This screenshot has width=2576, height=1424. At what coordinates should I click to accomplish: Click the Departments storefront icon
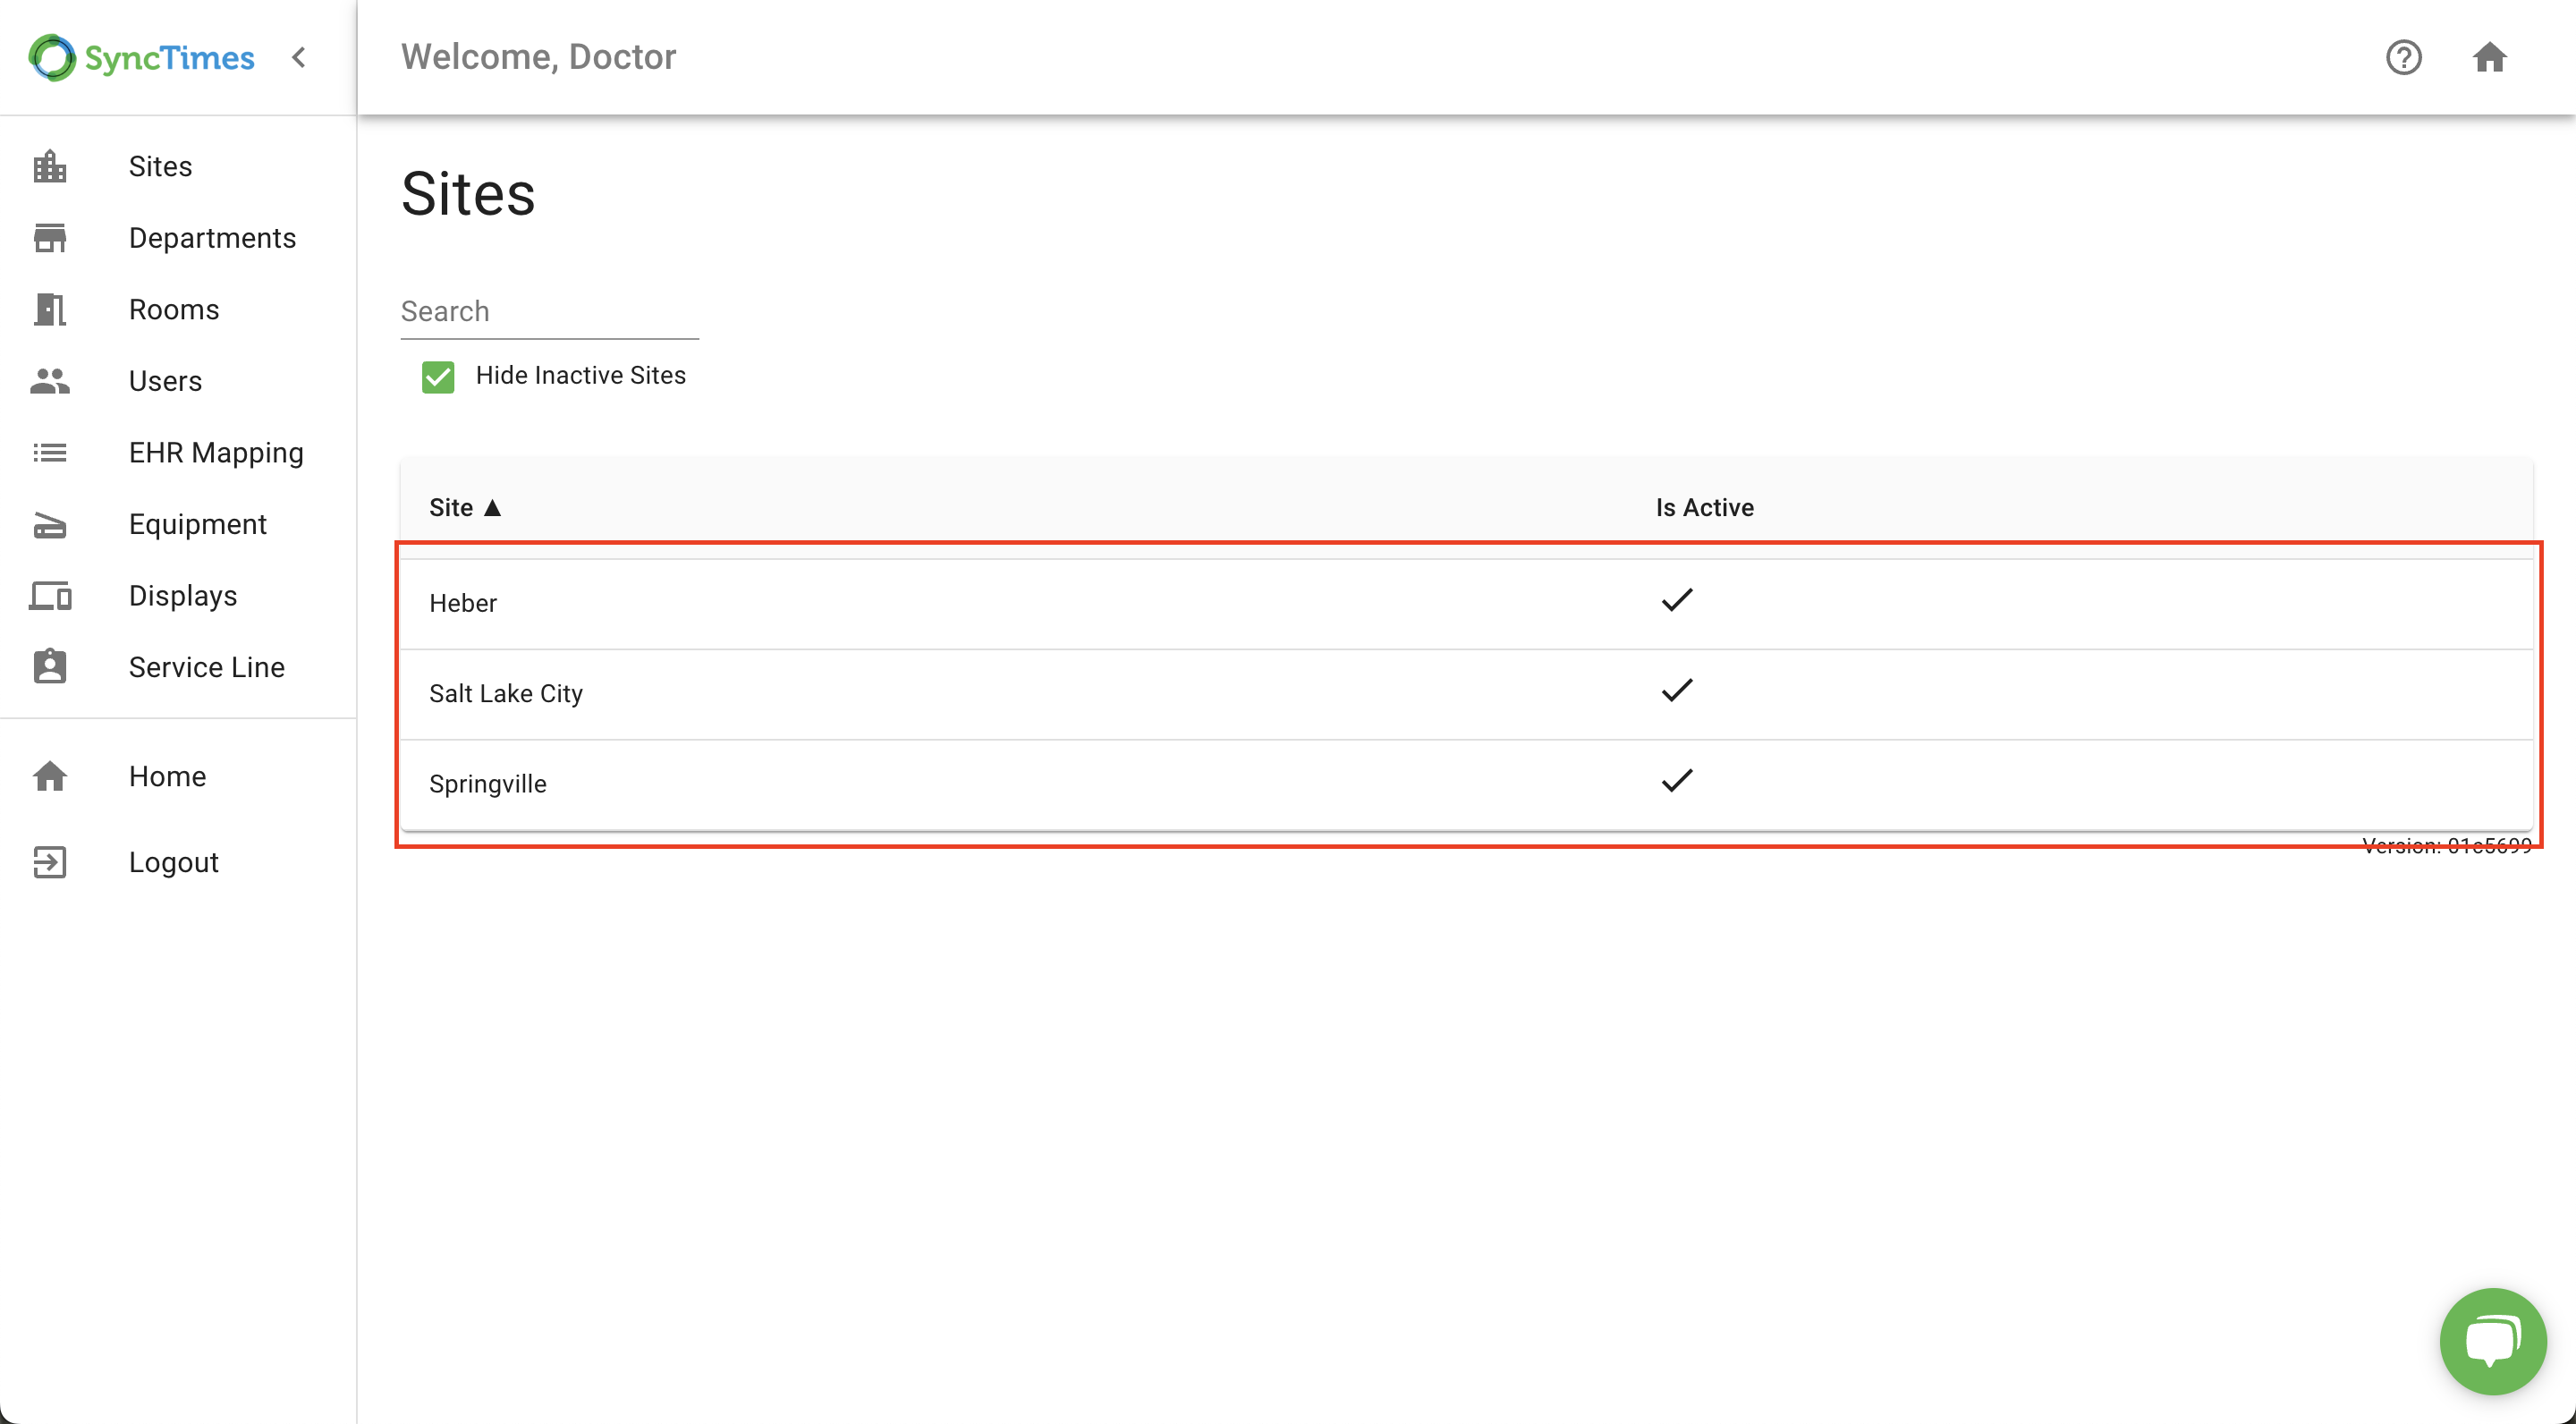coord(50,238)
